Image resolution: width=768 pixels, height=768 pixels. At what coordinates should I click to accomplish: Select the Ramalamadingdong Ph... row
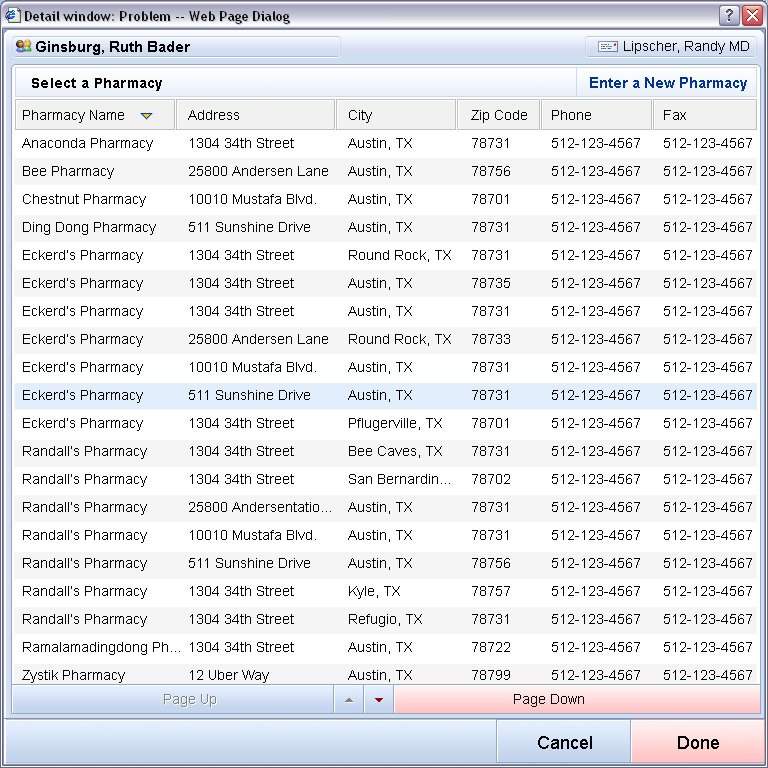pos(385,647)
